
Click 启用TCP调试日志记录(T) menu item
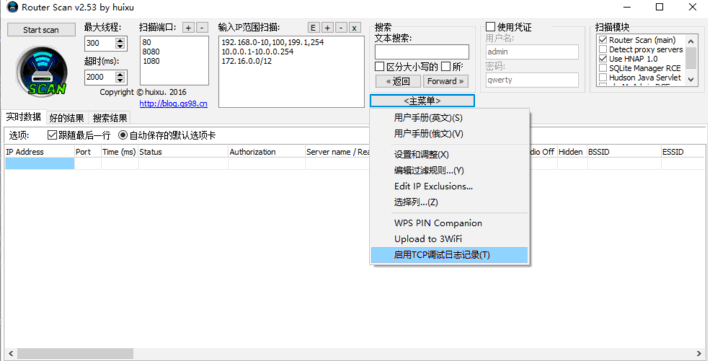point(449,255)
